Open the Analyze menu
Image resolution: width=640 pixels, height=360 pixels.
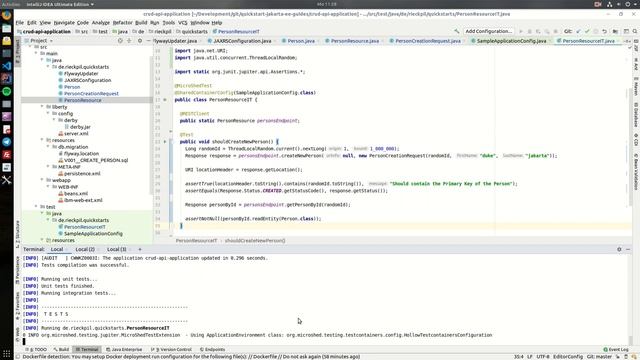(x=100, y=23)
